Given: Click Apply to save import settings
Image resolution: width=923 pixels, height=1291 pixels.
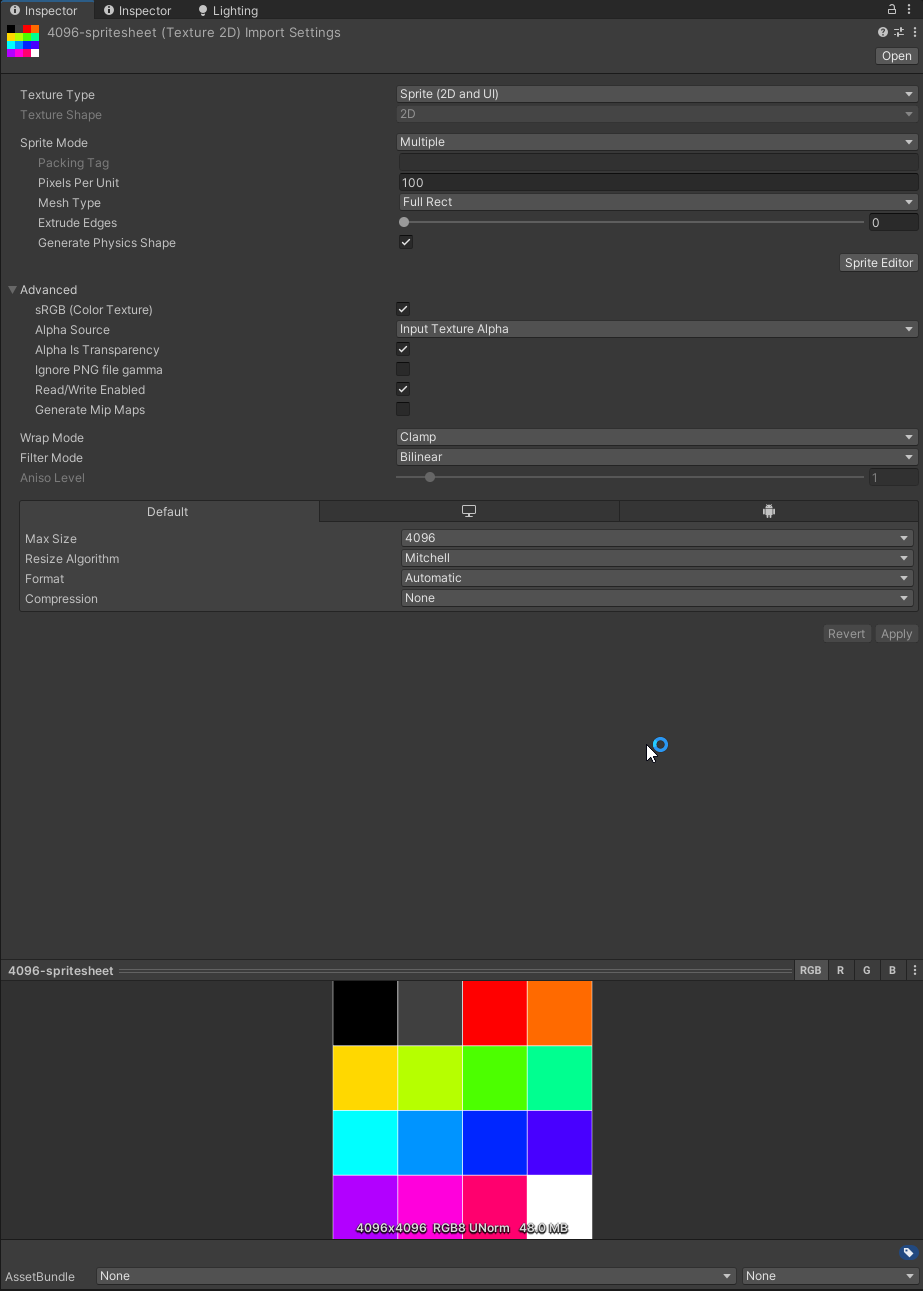Looking at the screenshot, I should click(x=895, y=633).
